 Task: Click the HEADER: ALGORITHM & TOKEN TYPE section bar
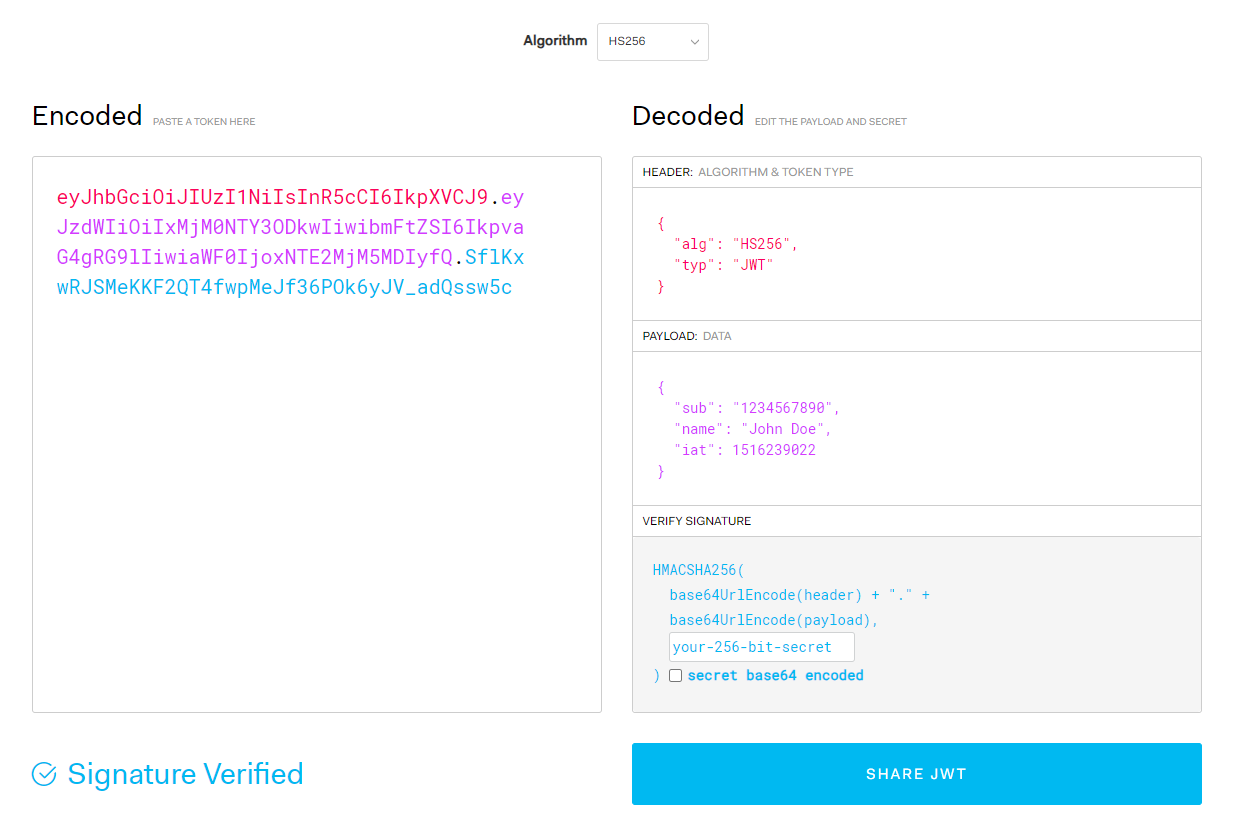coord(915,171)
